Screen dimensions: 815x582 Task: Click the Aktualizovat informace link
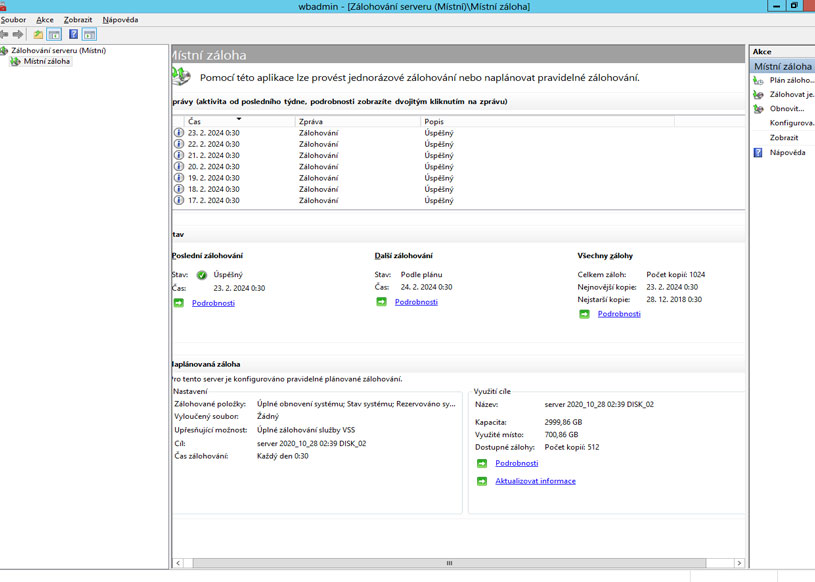pos(535,481)
